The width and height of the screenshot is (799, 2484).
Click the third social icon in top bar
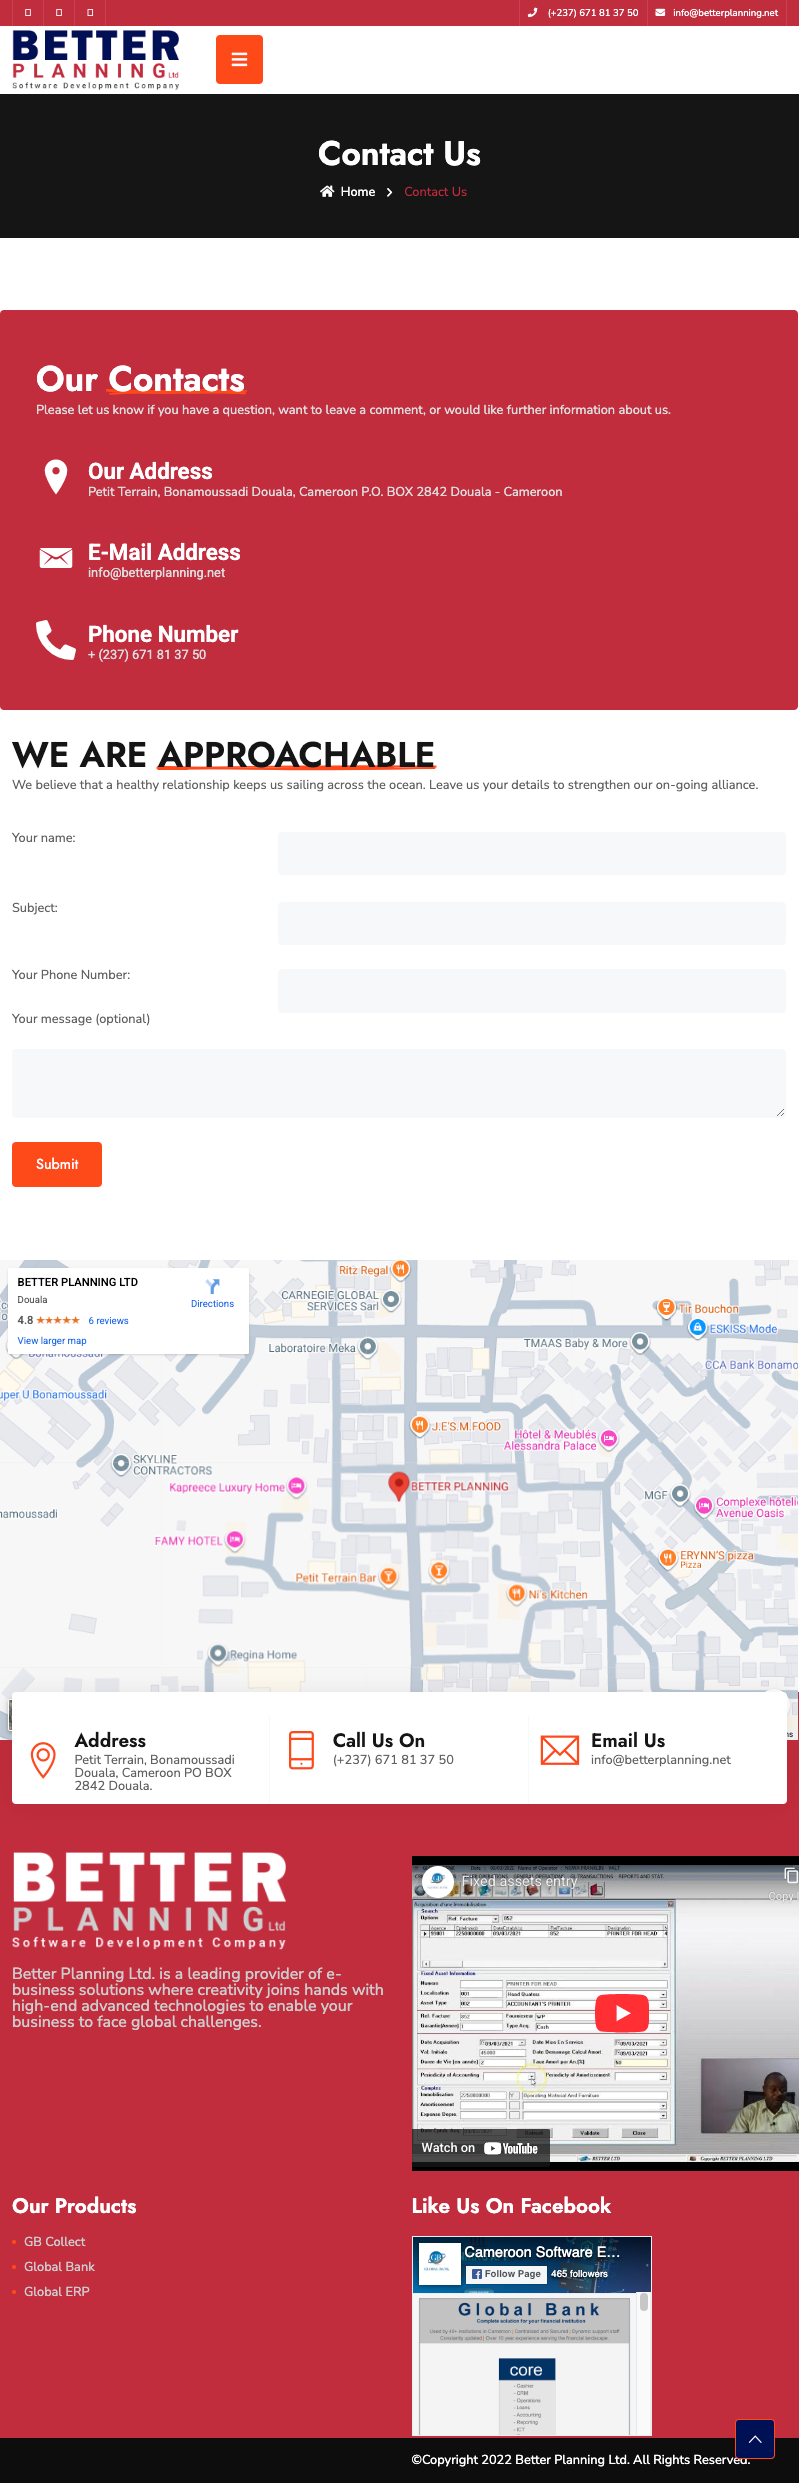click(90, 13)
